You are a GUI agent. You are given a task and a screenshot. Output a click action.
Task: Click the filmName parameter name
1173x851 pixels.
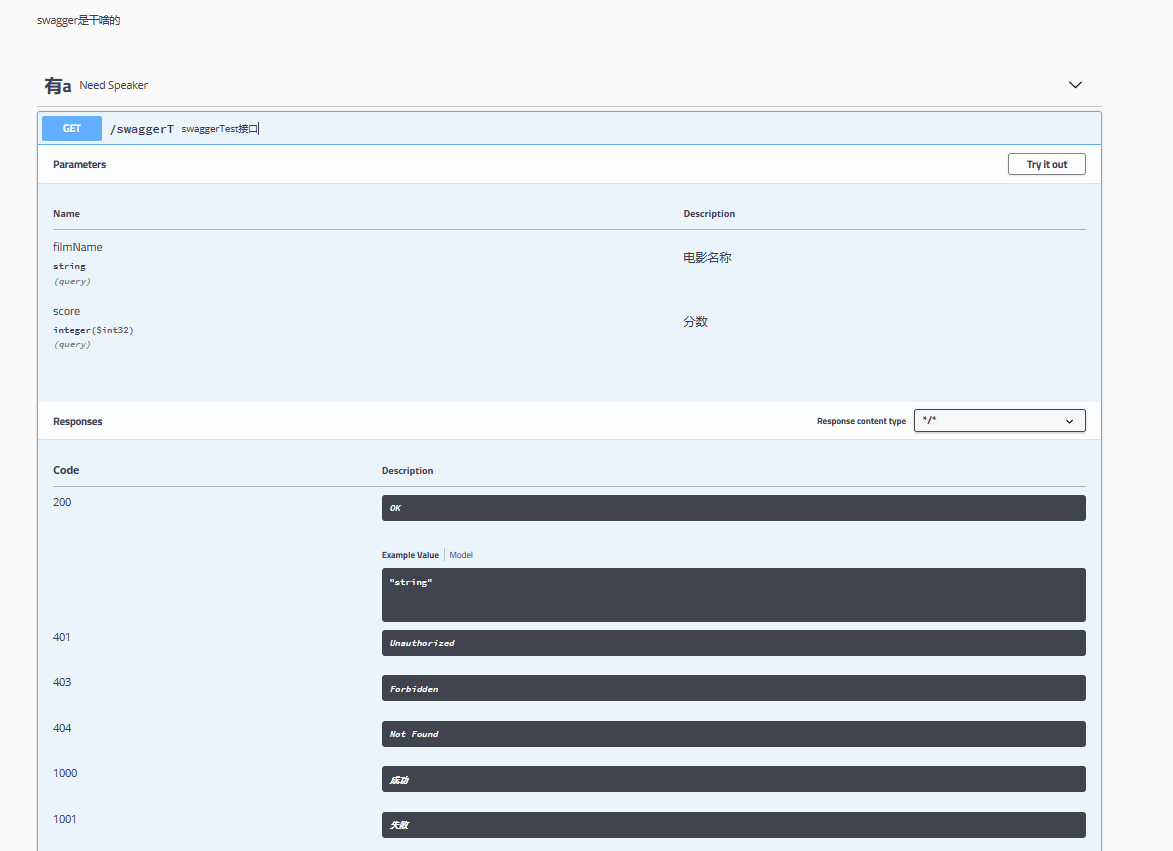pos(78,247)
